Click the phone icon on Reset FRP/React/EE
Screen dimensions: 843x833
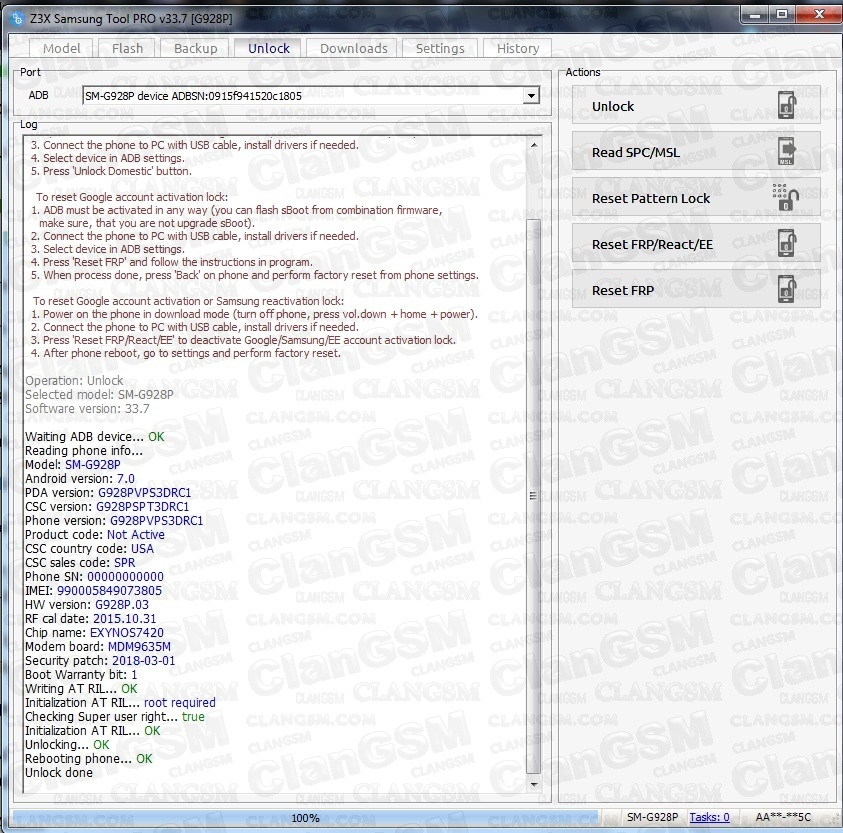coord(787,243)
